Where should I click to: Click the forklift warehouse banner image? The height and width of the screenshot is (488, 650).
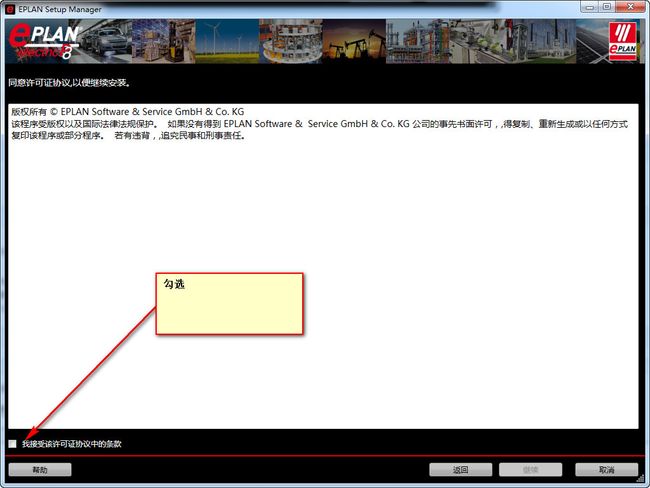(163, 41)
